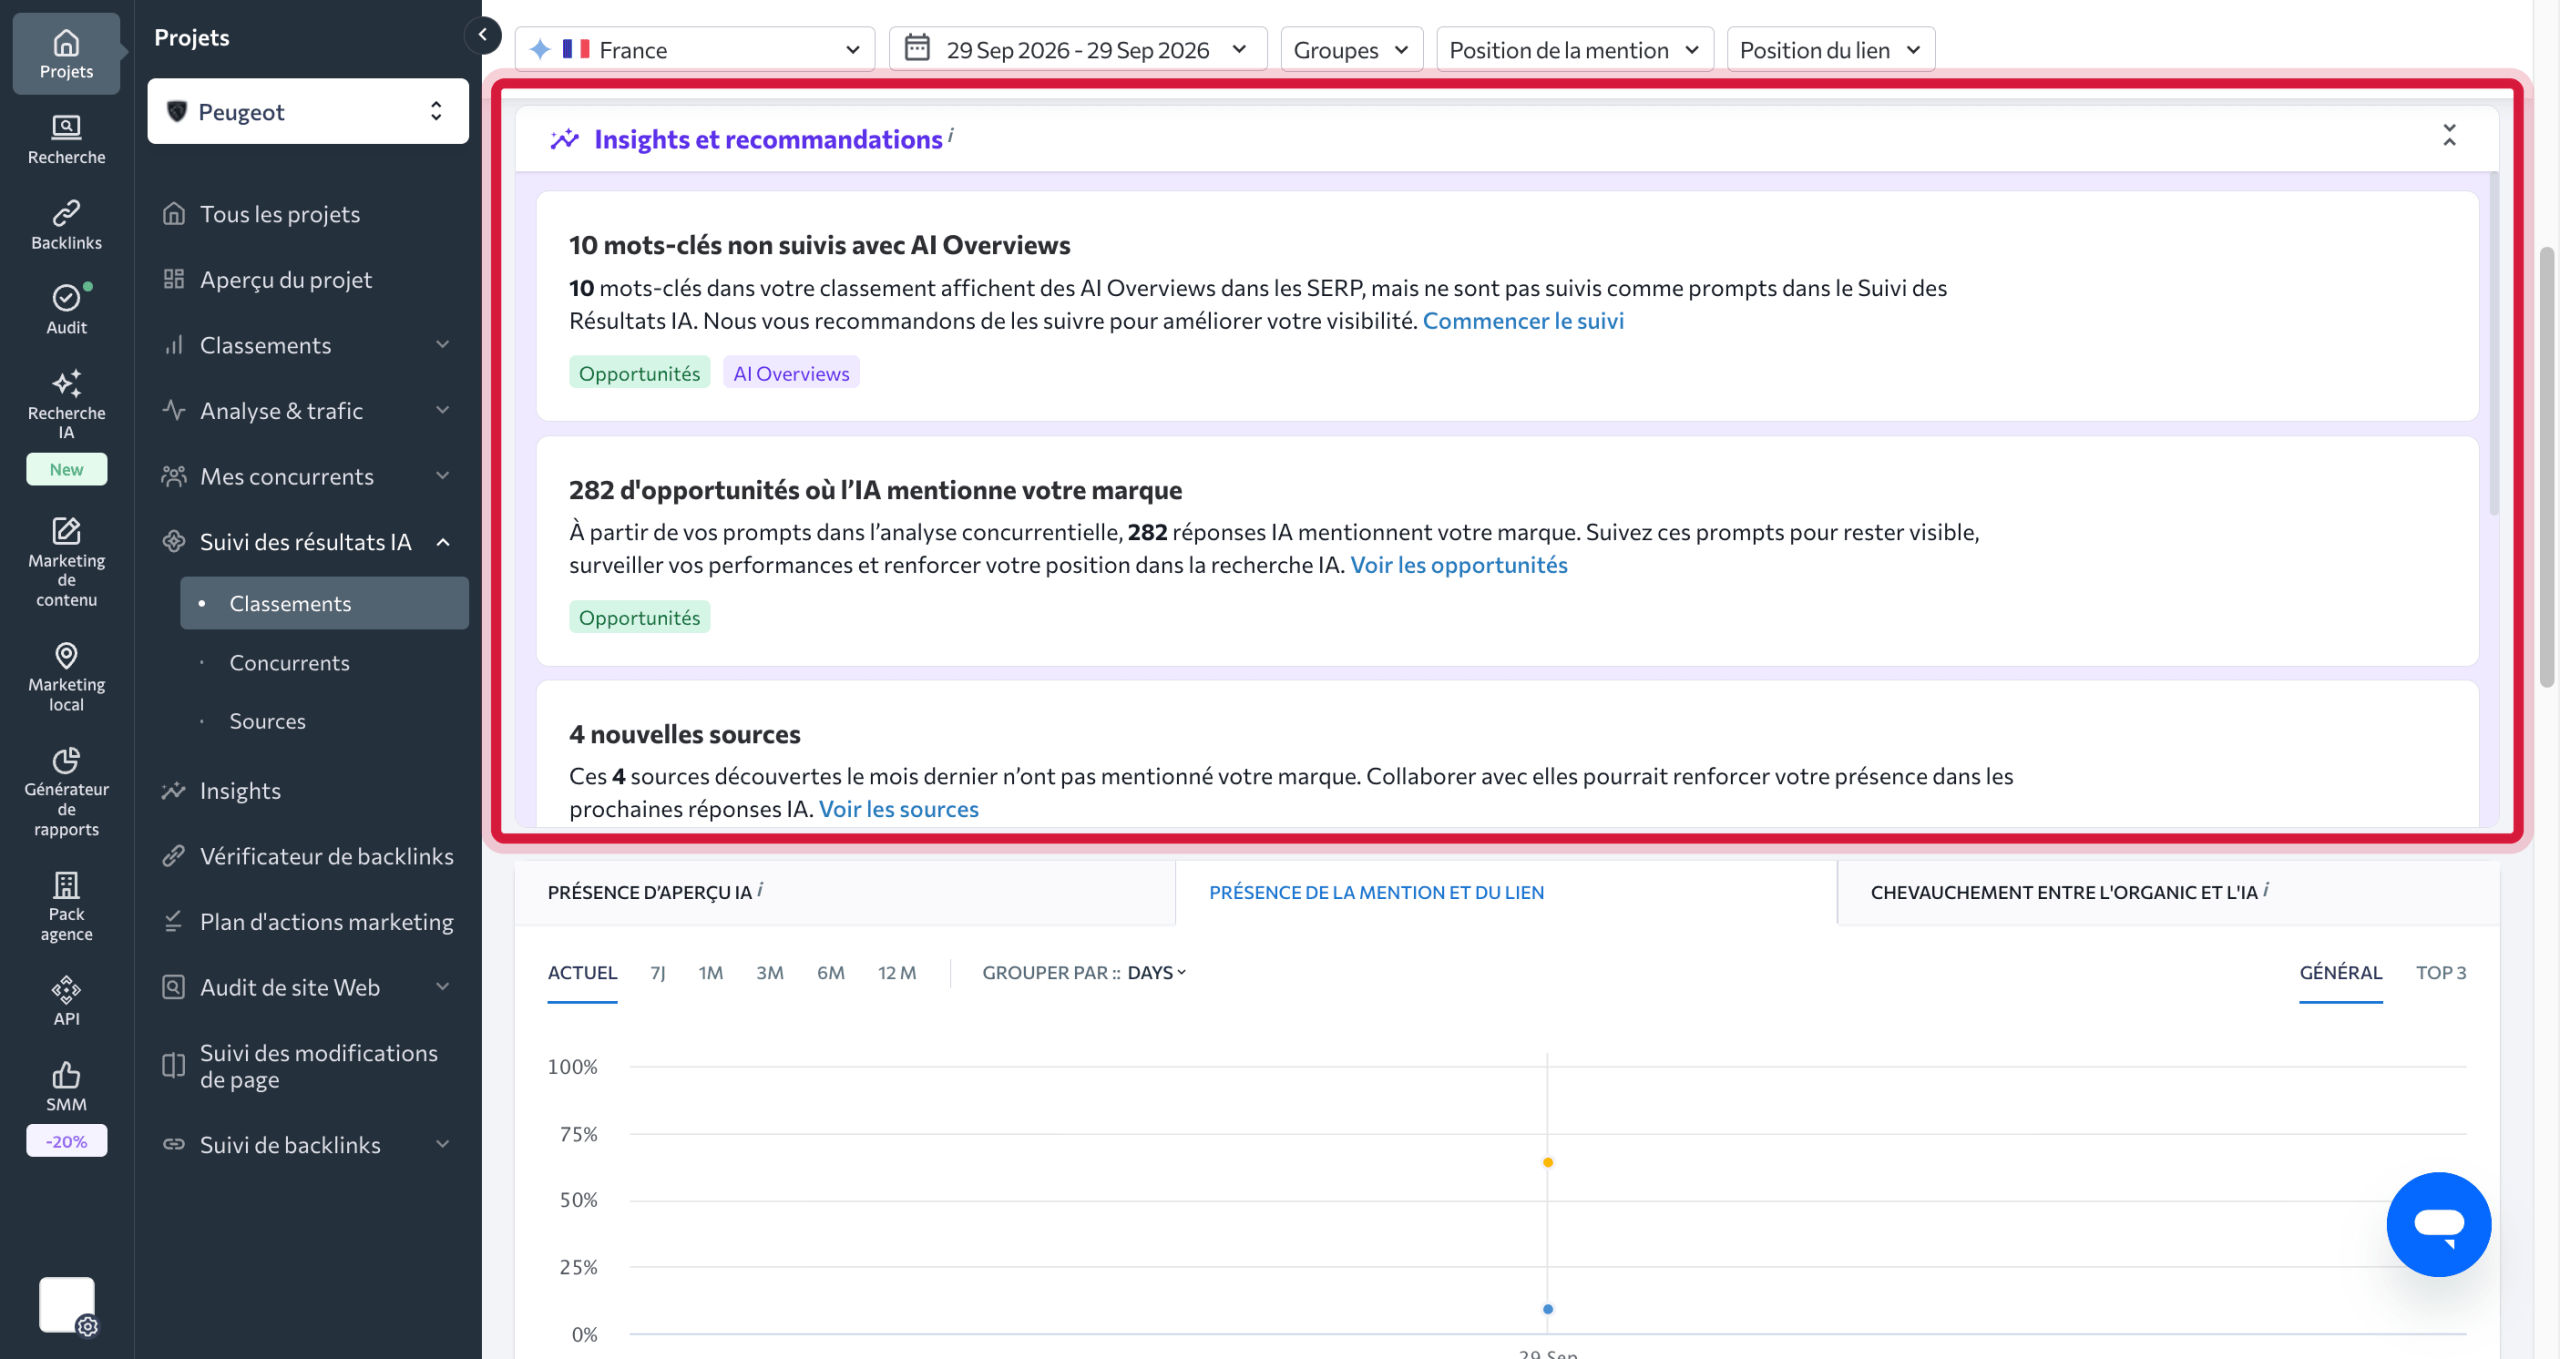Open account settings avatar at bottom
This screenshot has height=1359, width=2560.
(67, 1306)
